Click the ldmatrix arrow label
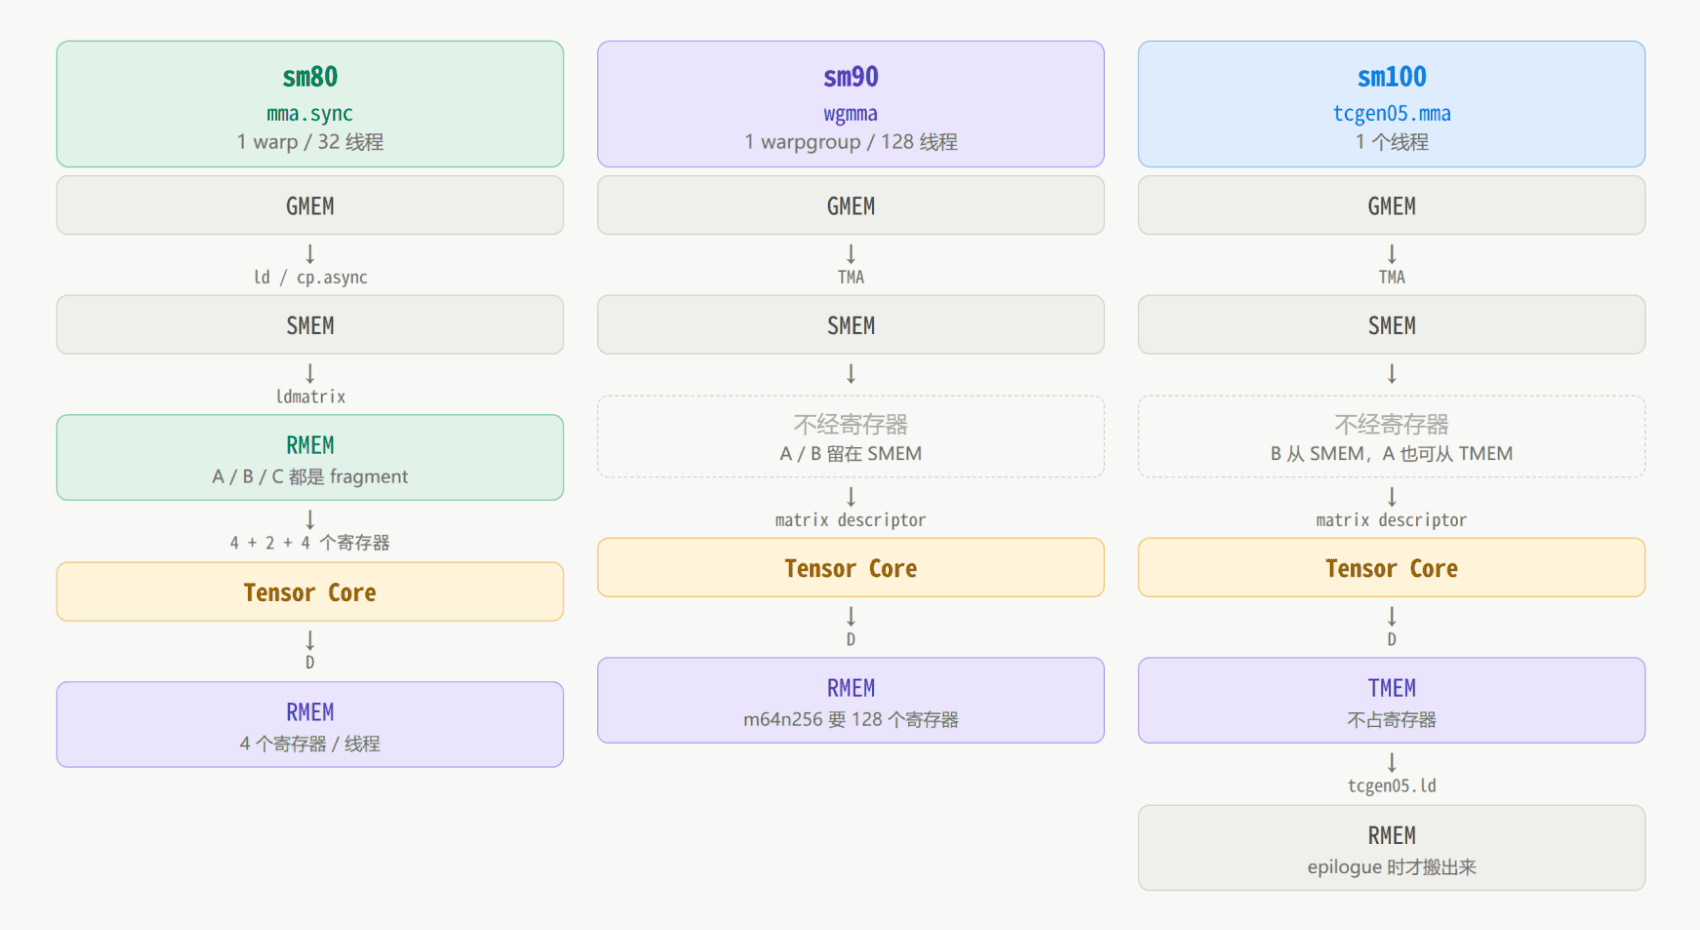Viewport: 1700px width, 930px height. tap(311, 397)
